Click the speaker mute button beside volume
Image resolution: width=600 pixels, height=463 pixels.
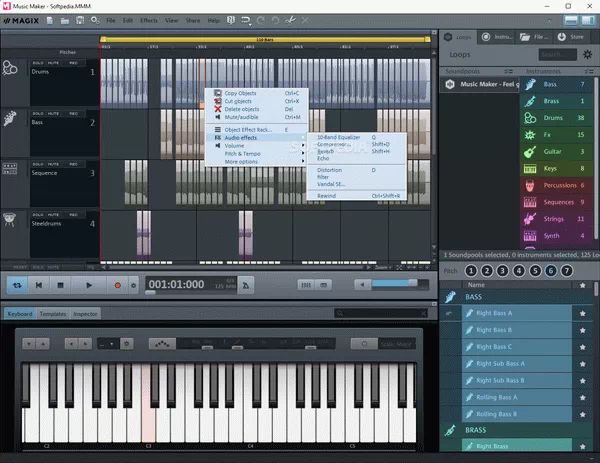point(362,284)
